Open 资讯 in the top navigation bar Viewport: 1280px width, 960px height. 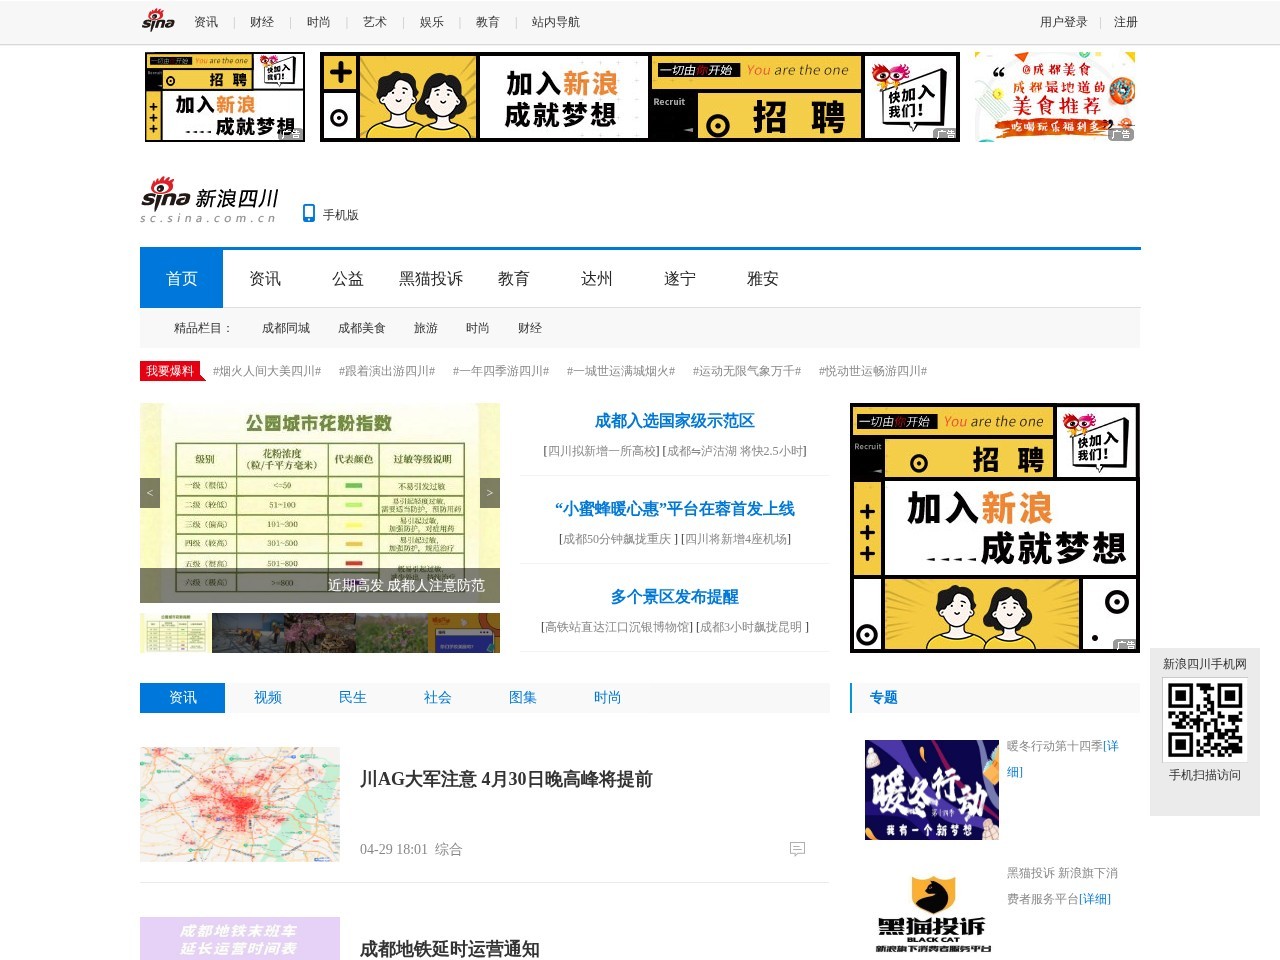point(206,22)
